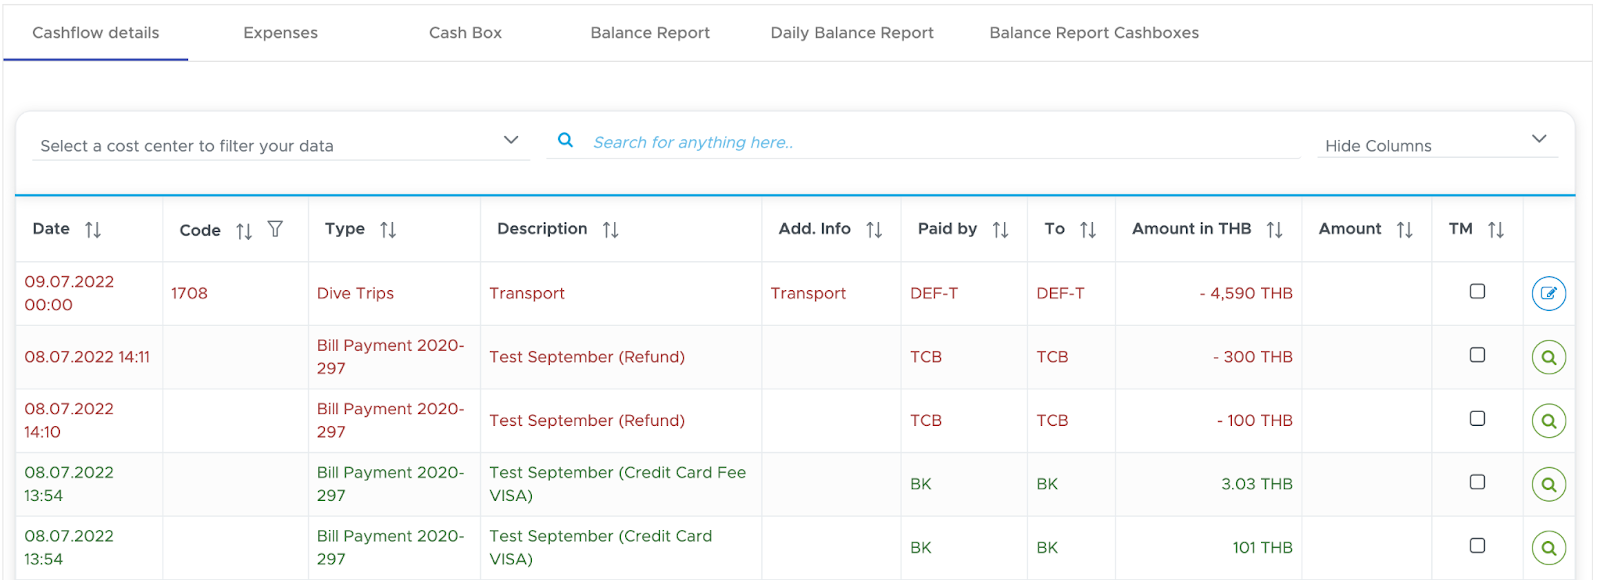View details of the -100 THB refund
This screenshot has width=1600, height=580.
pyautogui.click(x=1549, y=421)
